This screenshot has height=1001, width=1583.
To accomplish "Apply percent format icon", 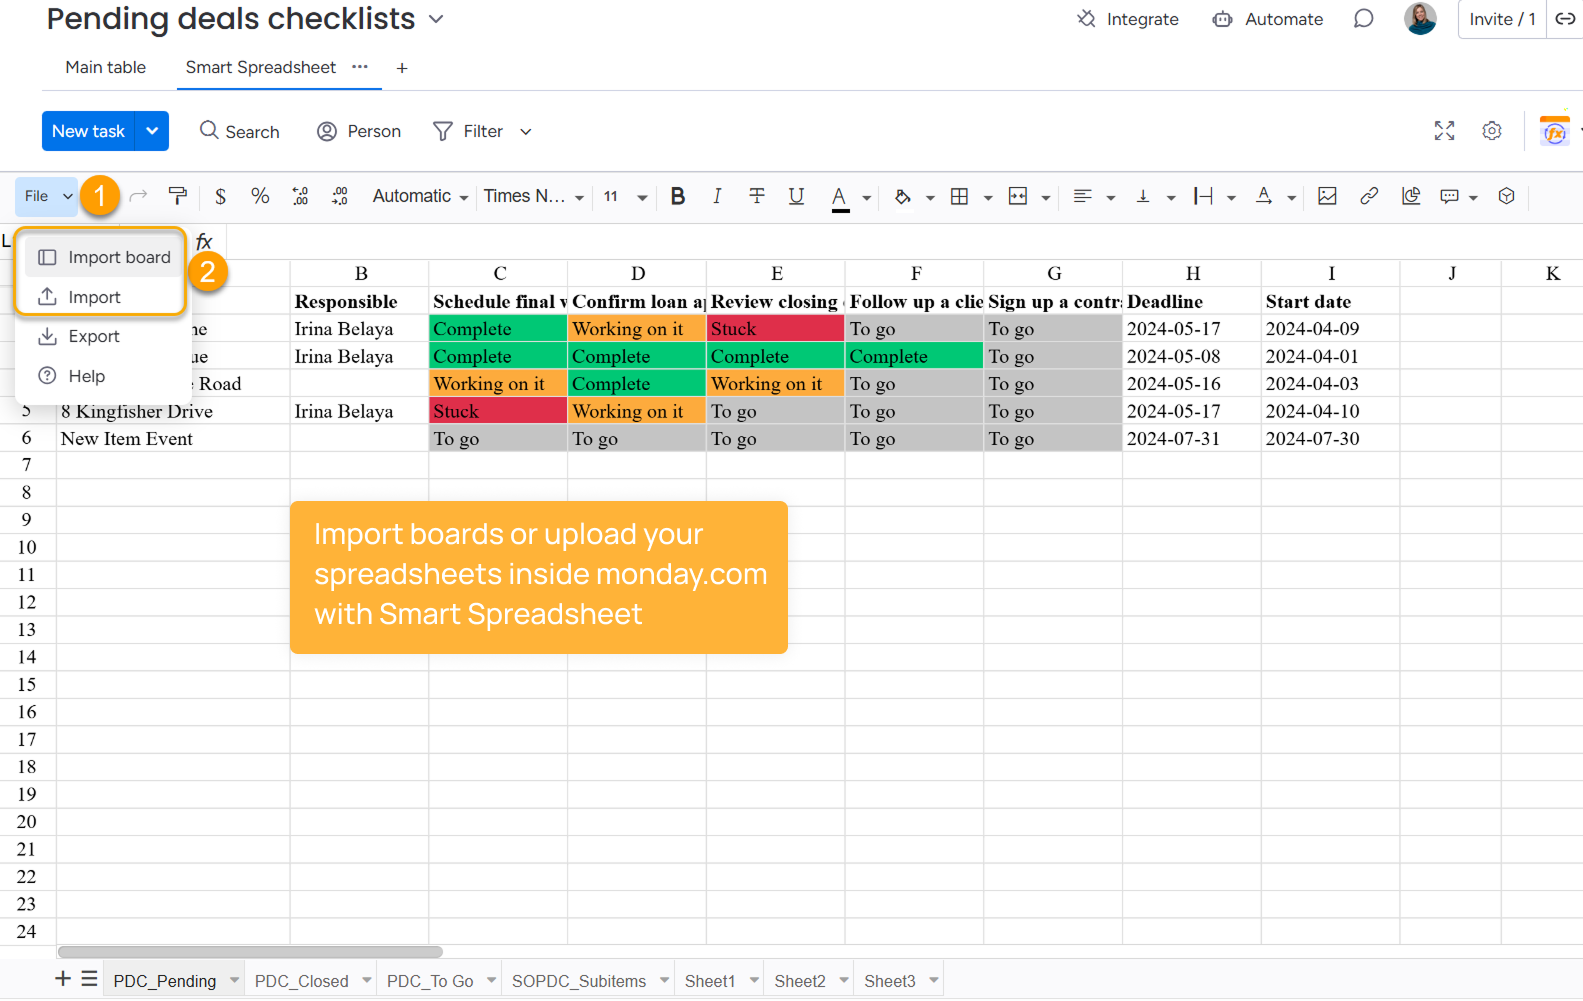I will pos(260,196).
